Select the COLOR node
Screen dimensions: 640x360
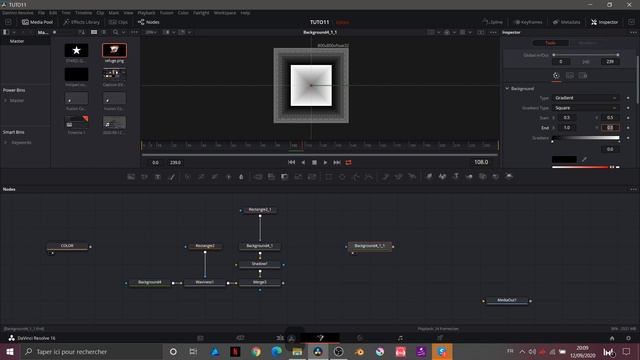(67, 246)
